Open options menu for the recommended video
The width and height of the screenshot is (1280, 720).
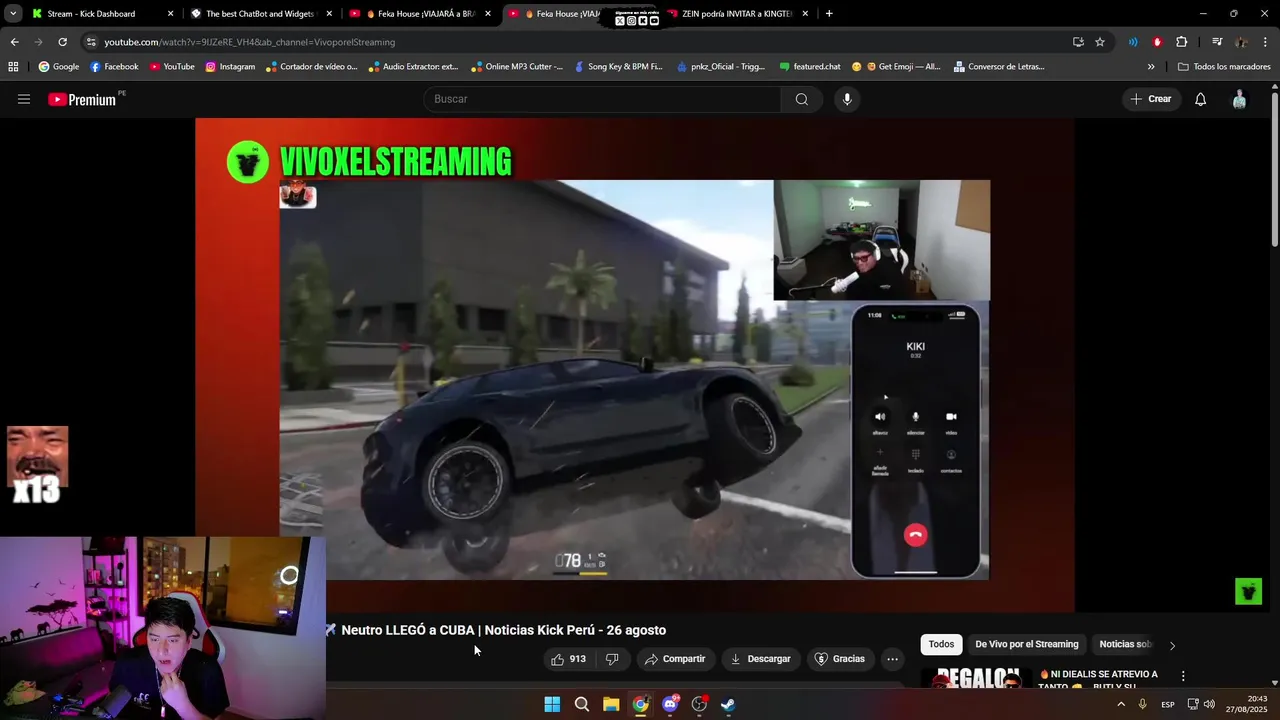click(x=1183, y=677)
